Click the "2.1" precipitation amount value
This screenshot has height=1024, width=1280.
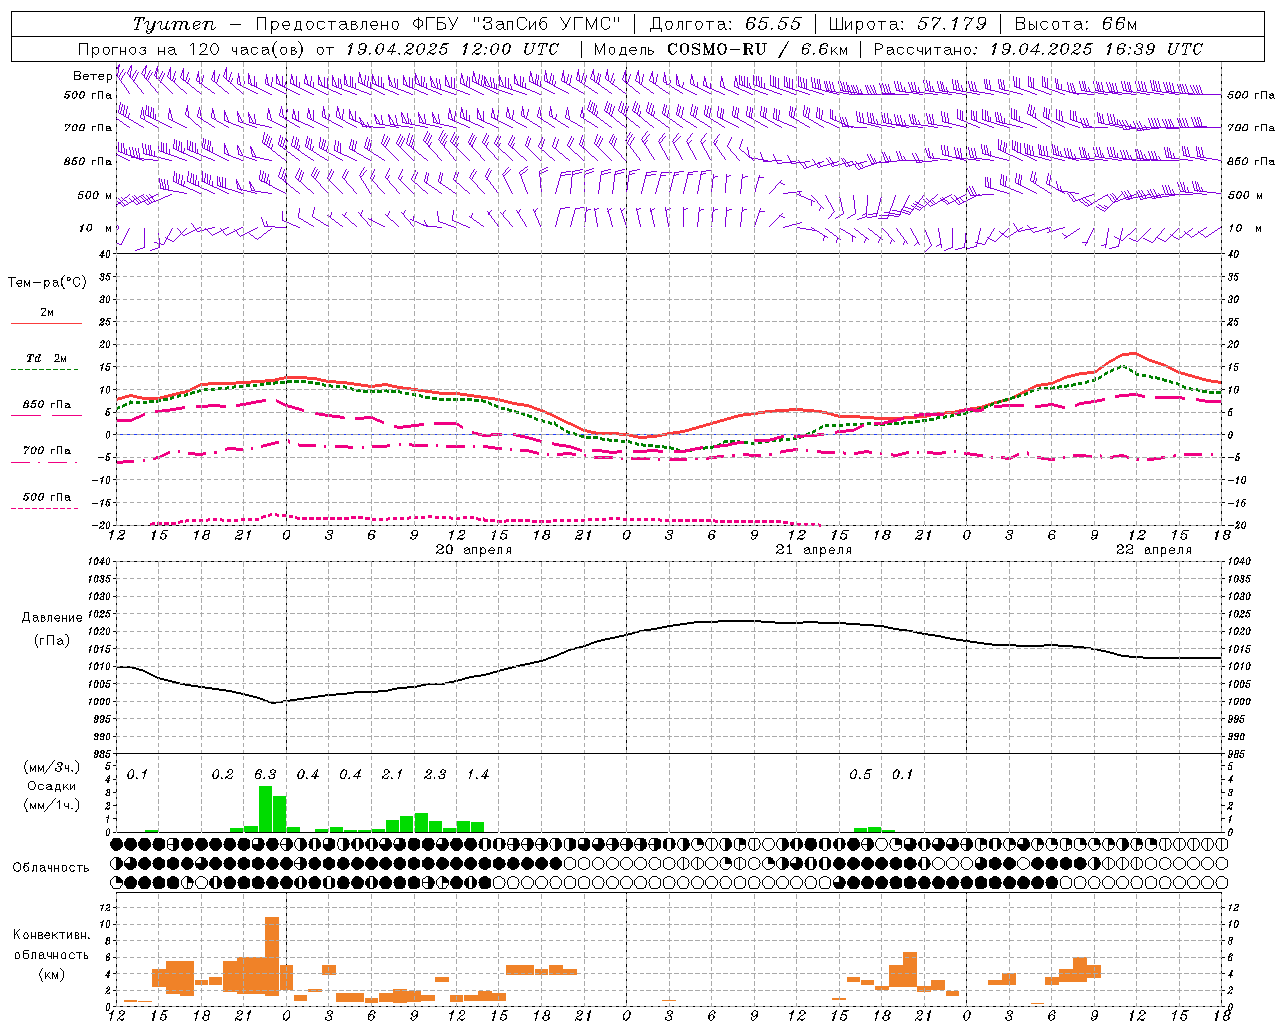click(x=392, y=775)
